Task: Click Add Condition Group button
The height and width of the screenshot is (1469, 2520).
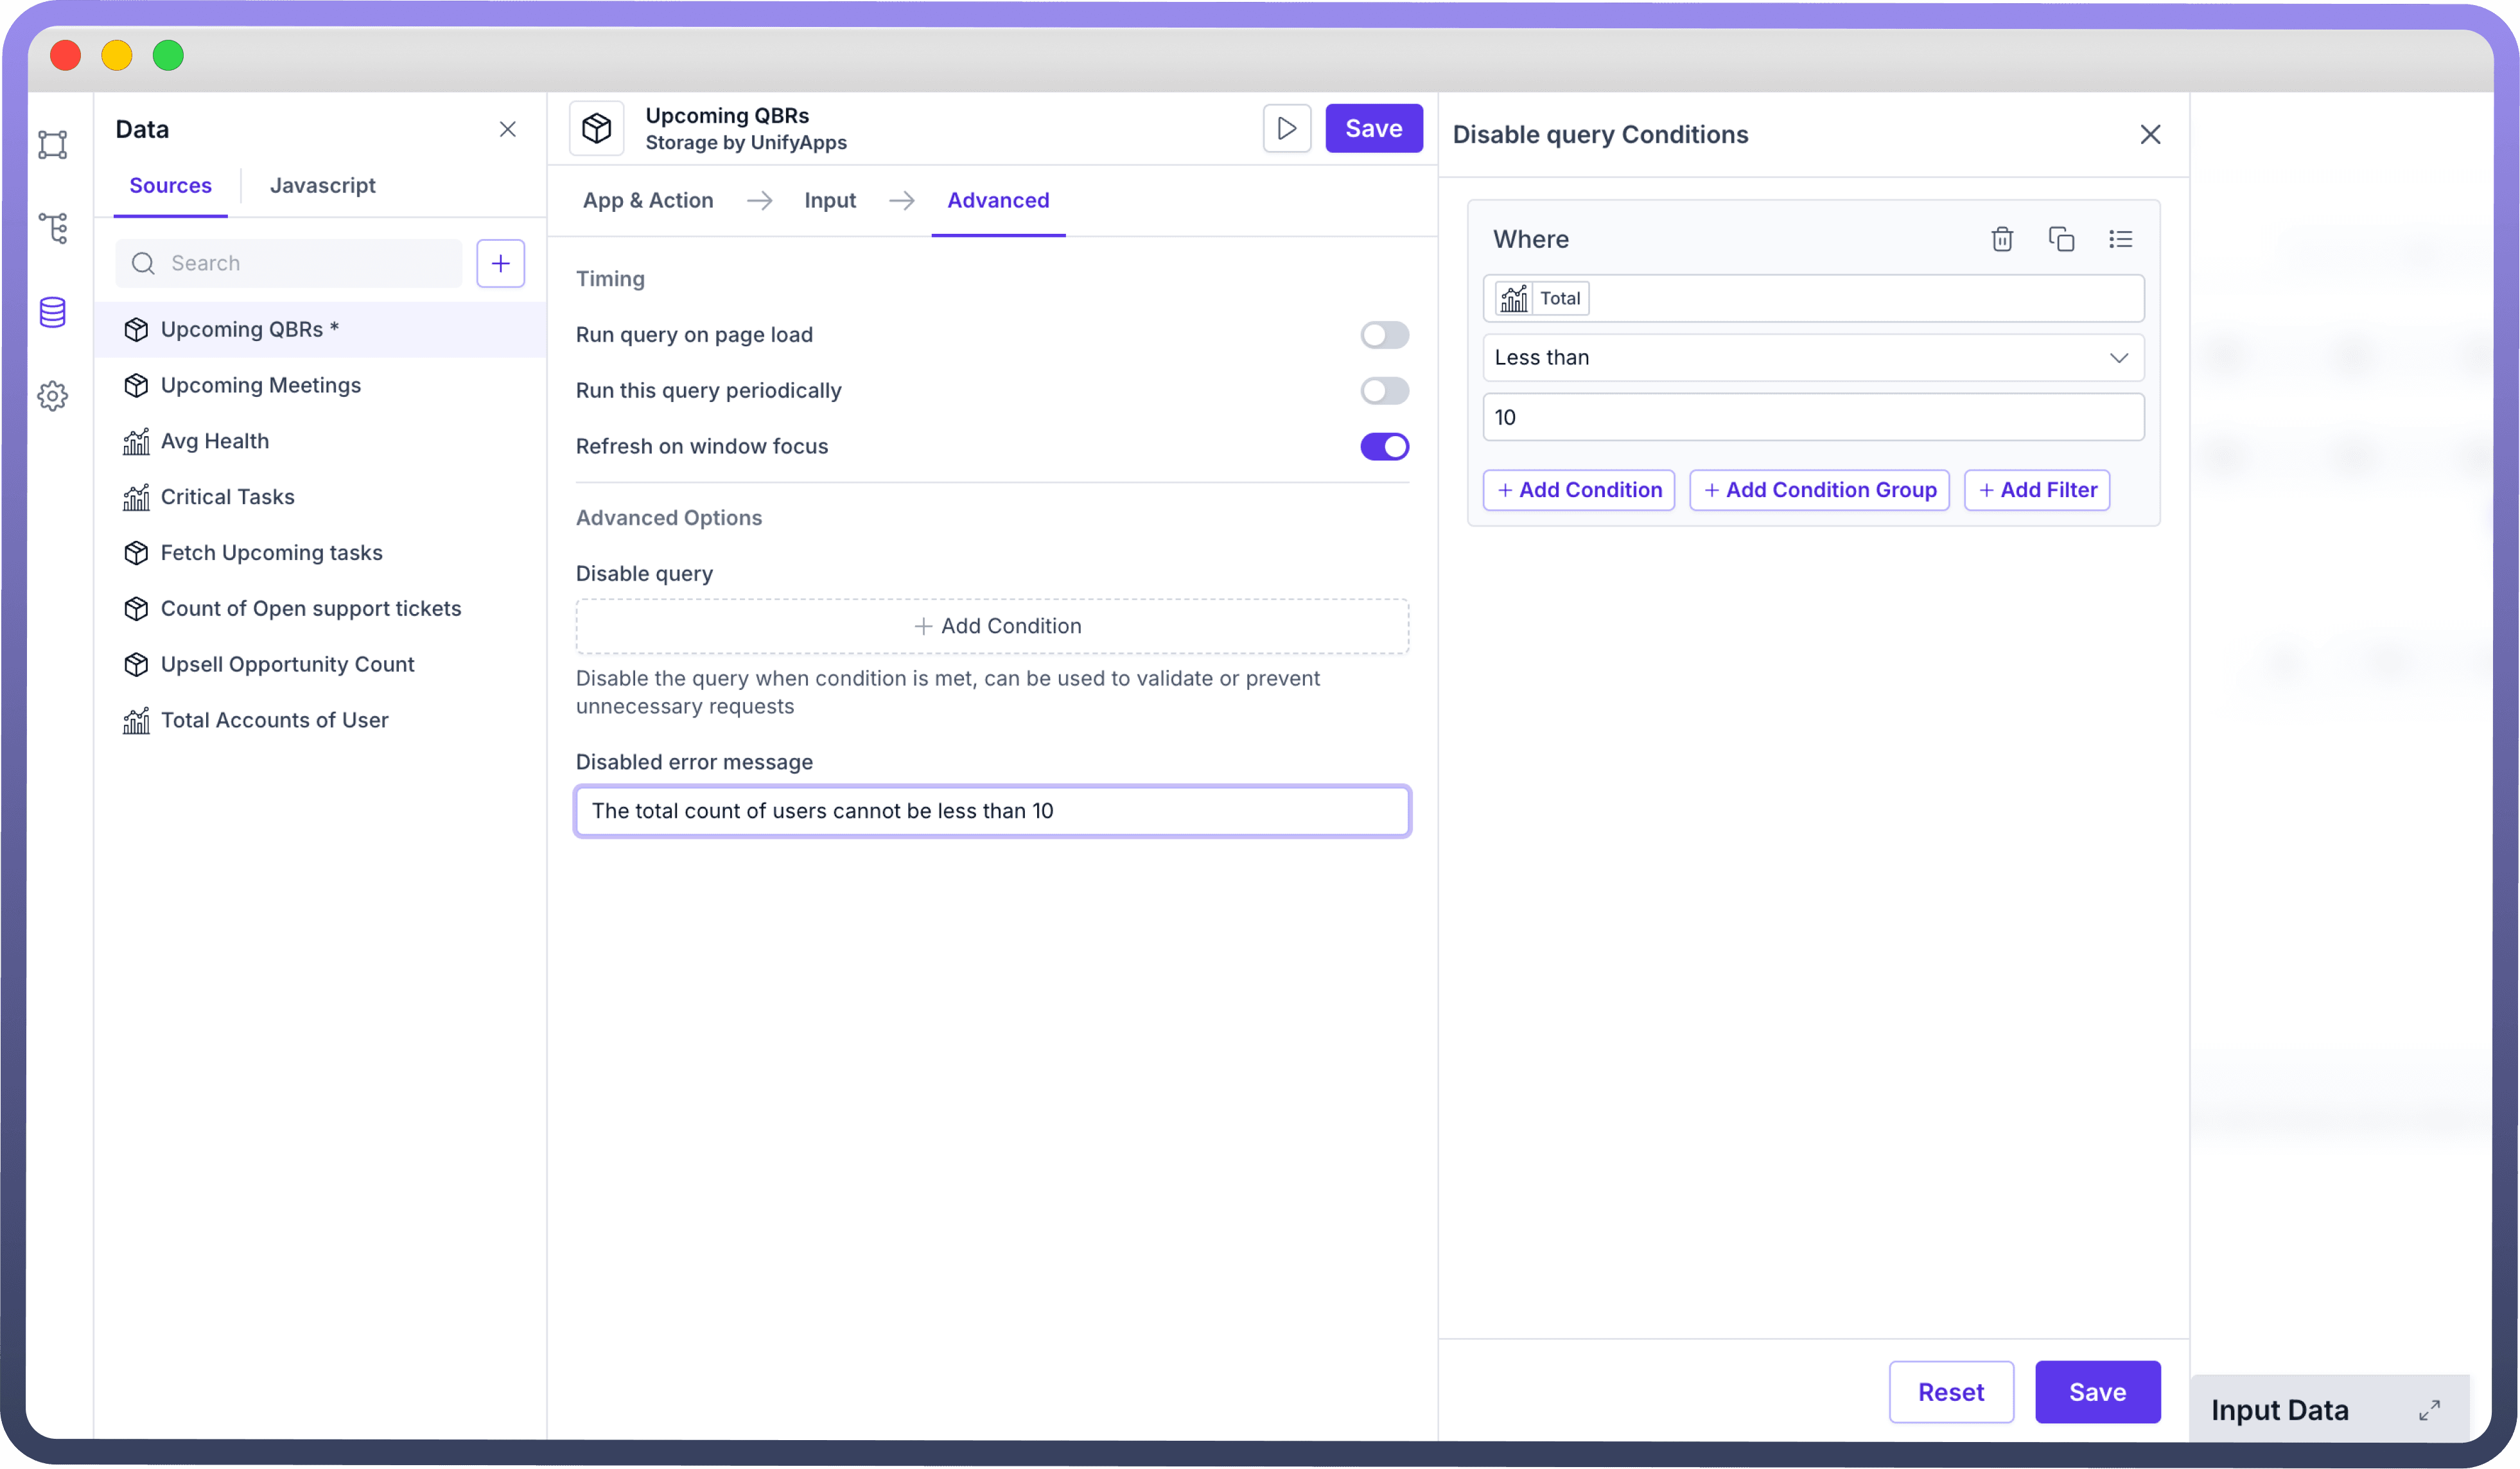Action: coord(1819,490)
